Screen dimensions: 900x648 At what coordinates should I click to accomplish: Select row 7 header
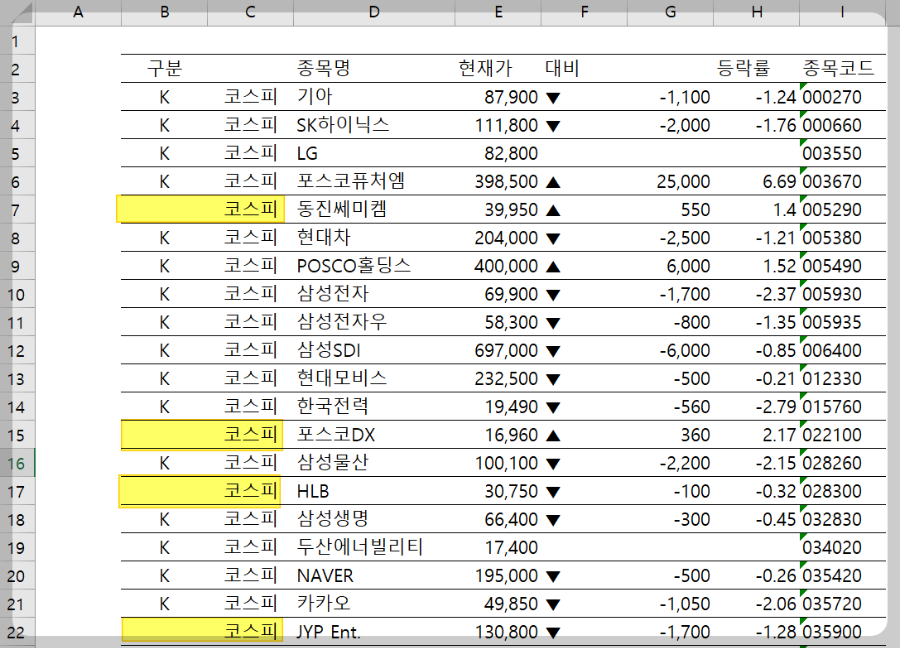[x=16, y=210]
